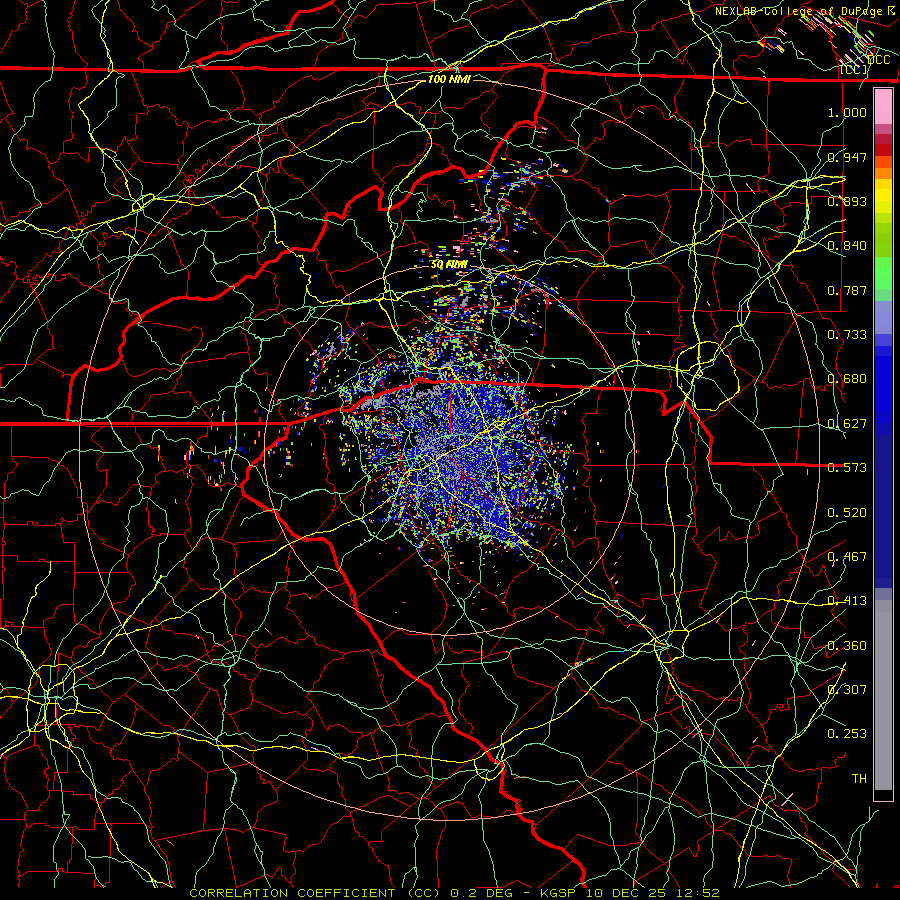Click the 0.360 color scale value
900x900 pixels.
point(847,646)
